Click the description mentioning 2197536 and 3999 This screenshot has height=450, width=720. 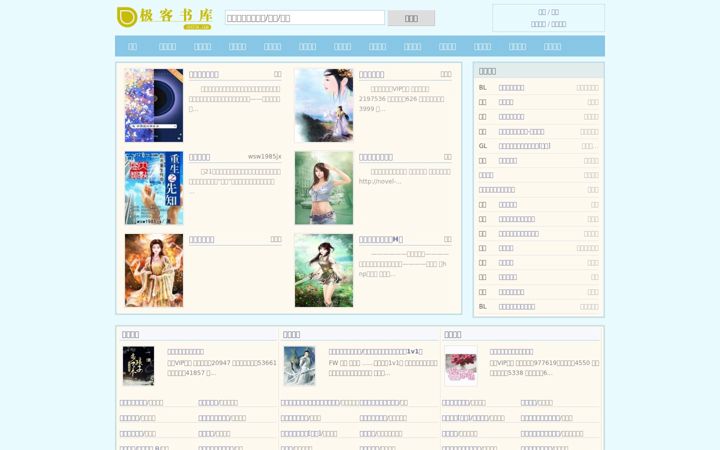click(401, 99)
